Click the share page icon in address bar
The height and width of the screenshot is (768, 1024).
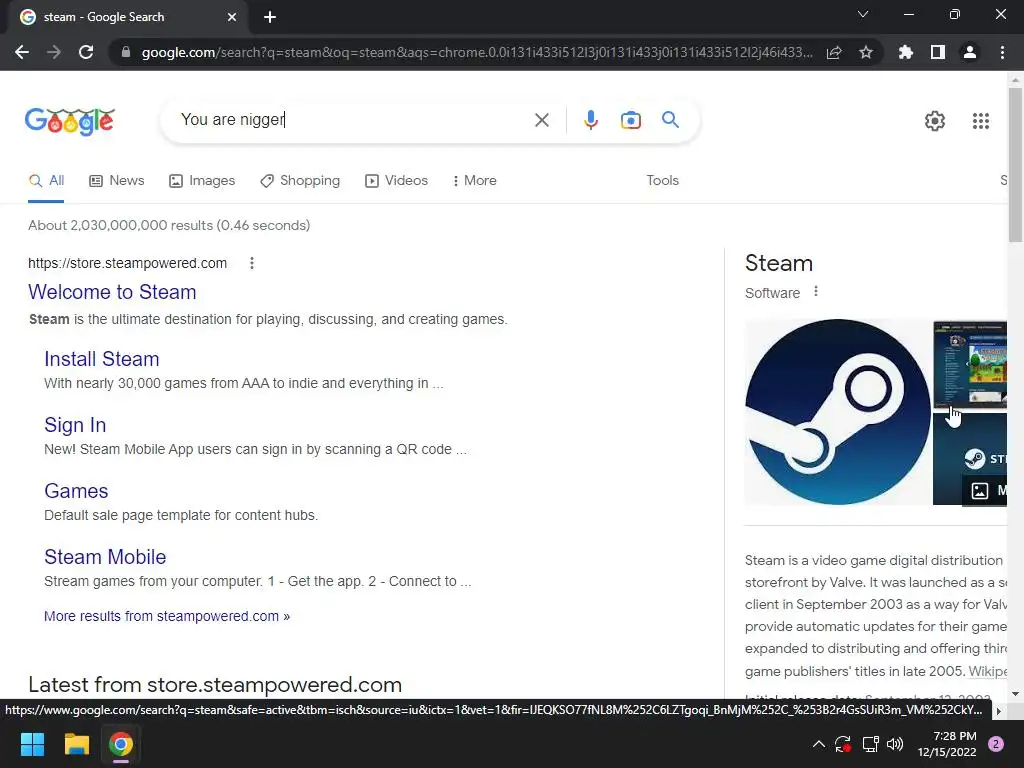pos(834,52)
